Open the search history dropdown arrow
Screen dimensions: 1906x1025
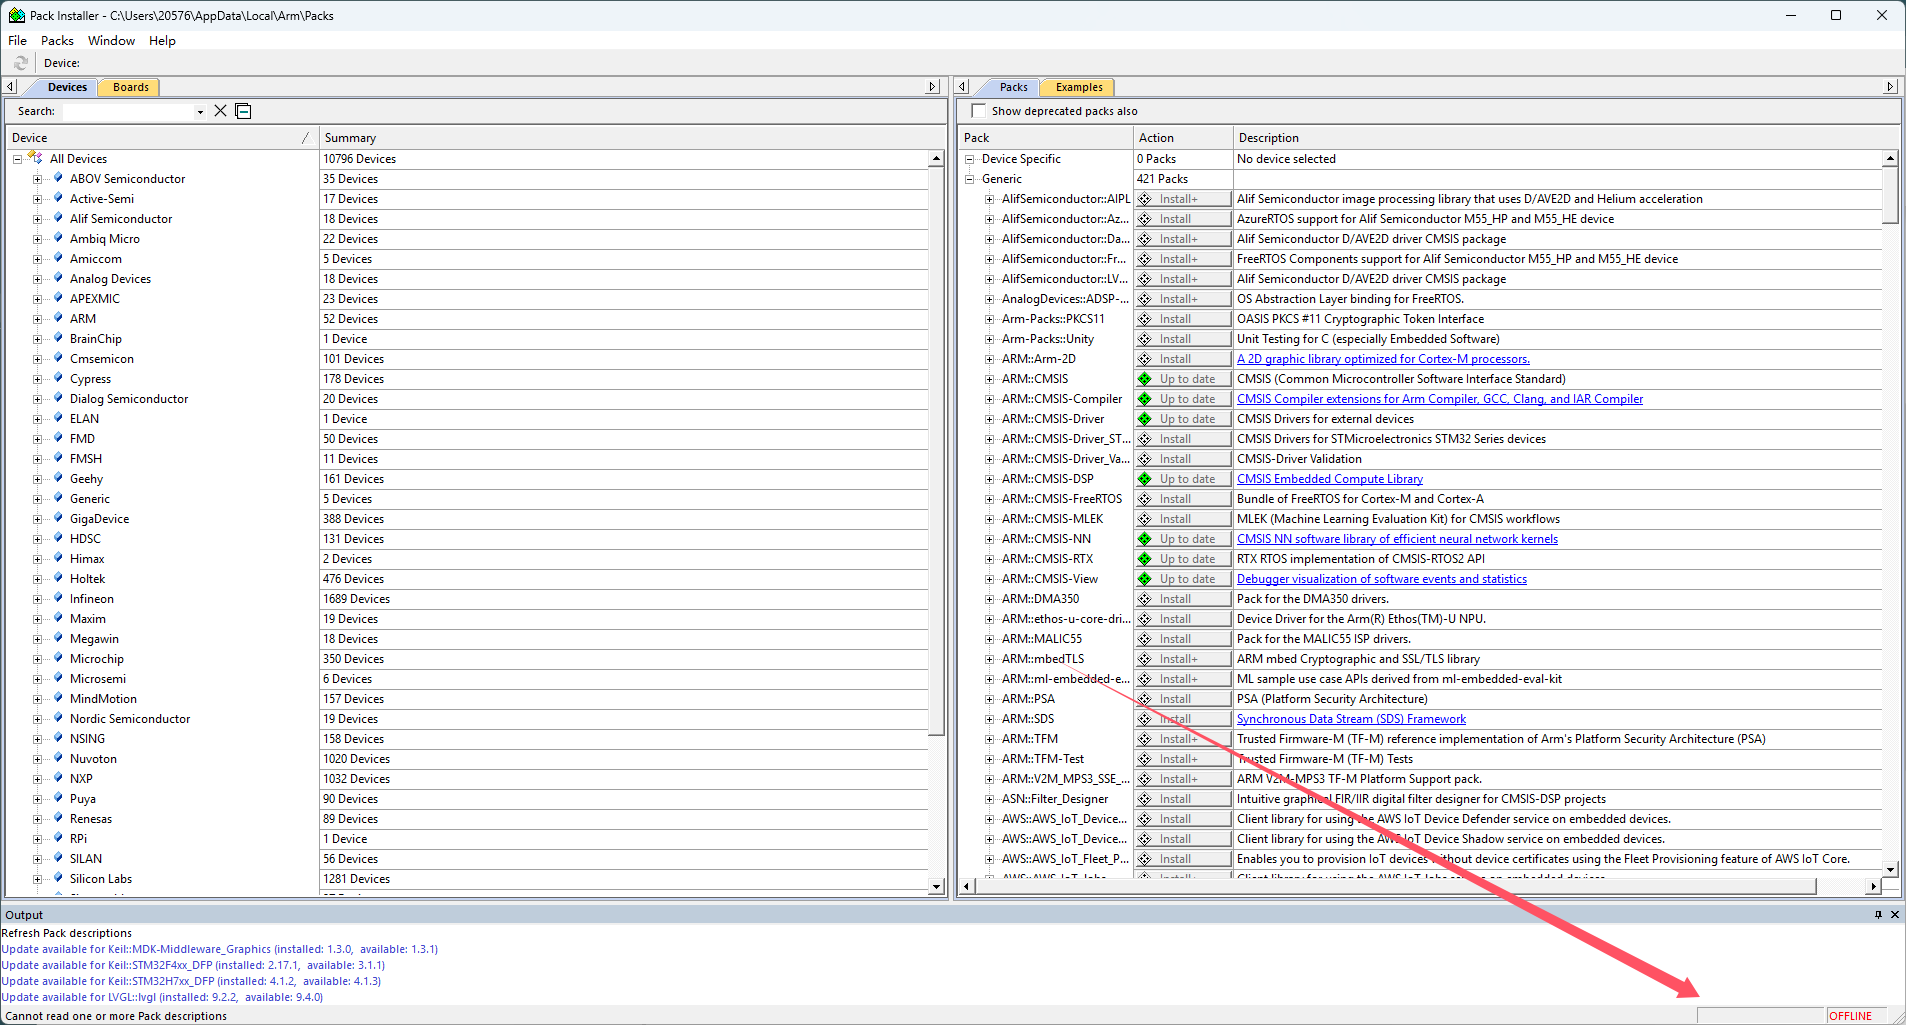[x=200, y=112]
